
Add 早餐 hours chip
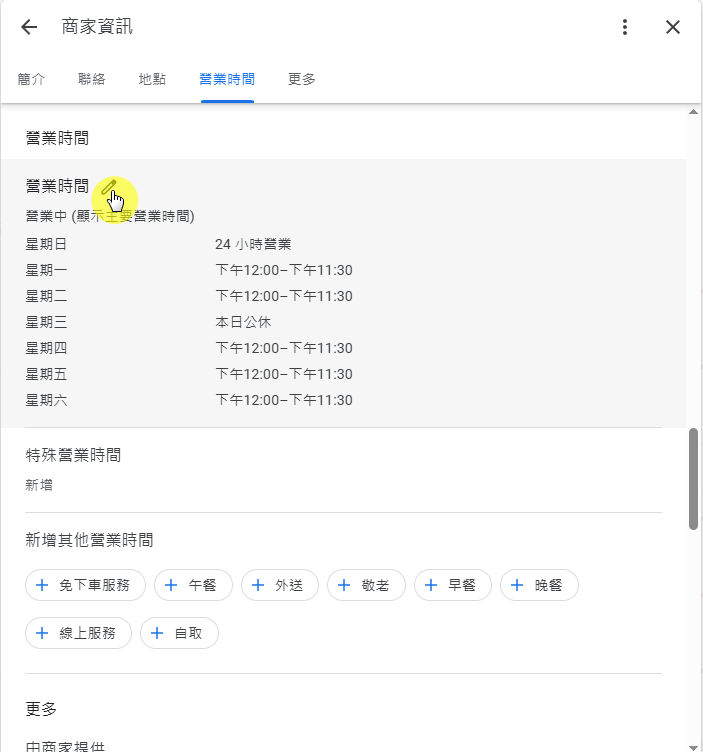click(453, 585)
